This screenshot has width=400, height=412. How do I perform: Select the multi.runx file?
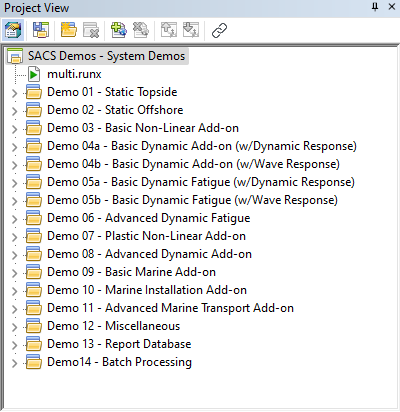pyautogui.click(x=74, y=74)
